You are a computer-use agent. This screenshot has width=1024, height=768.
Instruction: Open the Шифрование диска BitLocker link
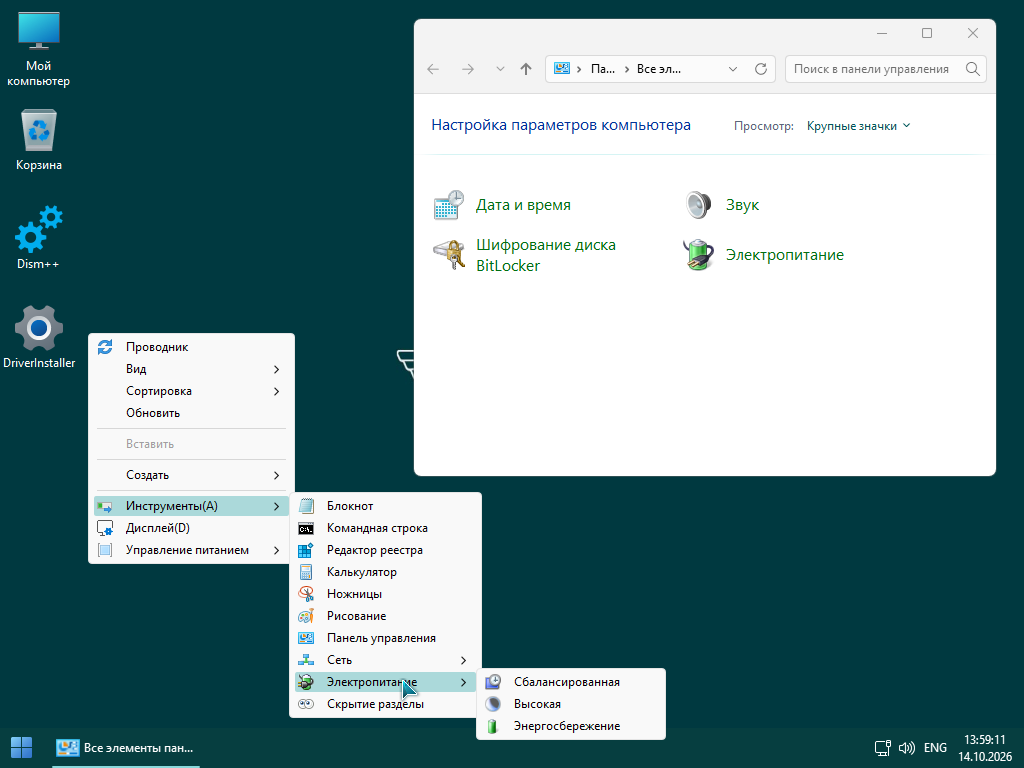tap(546, 255)
